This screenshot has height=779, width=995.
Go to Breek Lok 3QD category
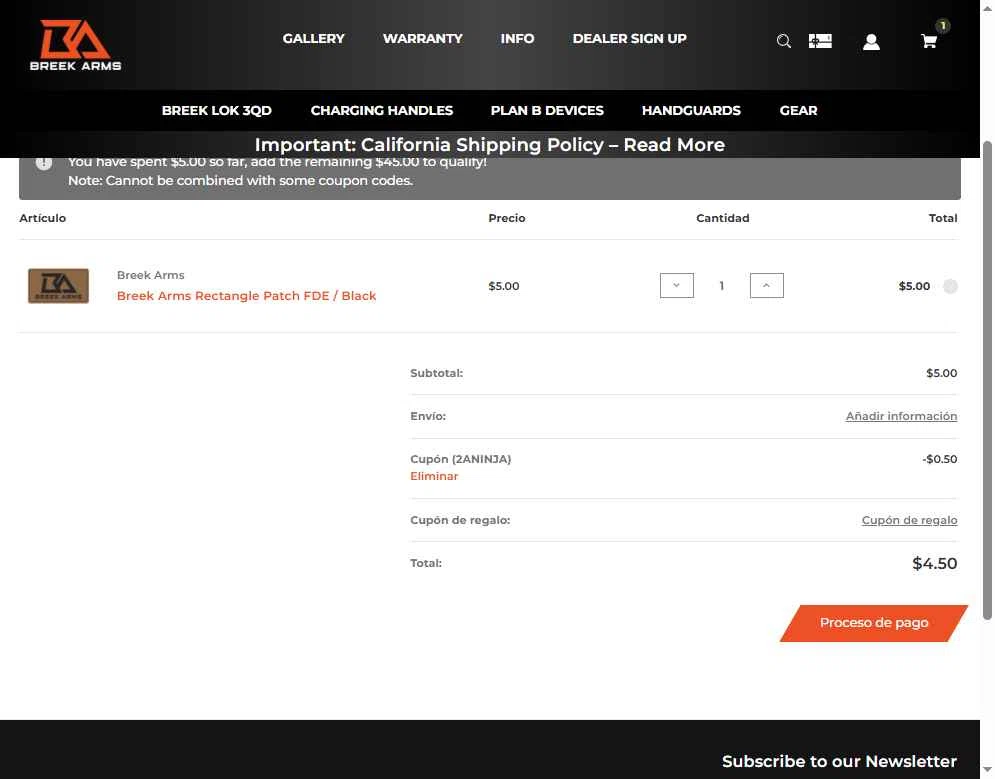point(216,110)
